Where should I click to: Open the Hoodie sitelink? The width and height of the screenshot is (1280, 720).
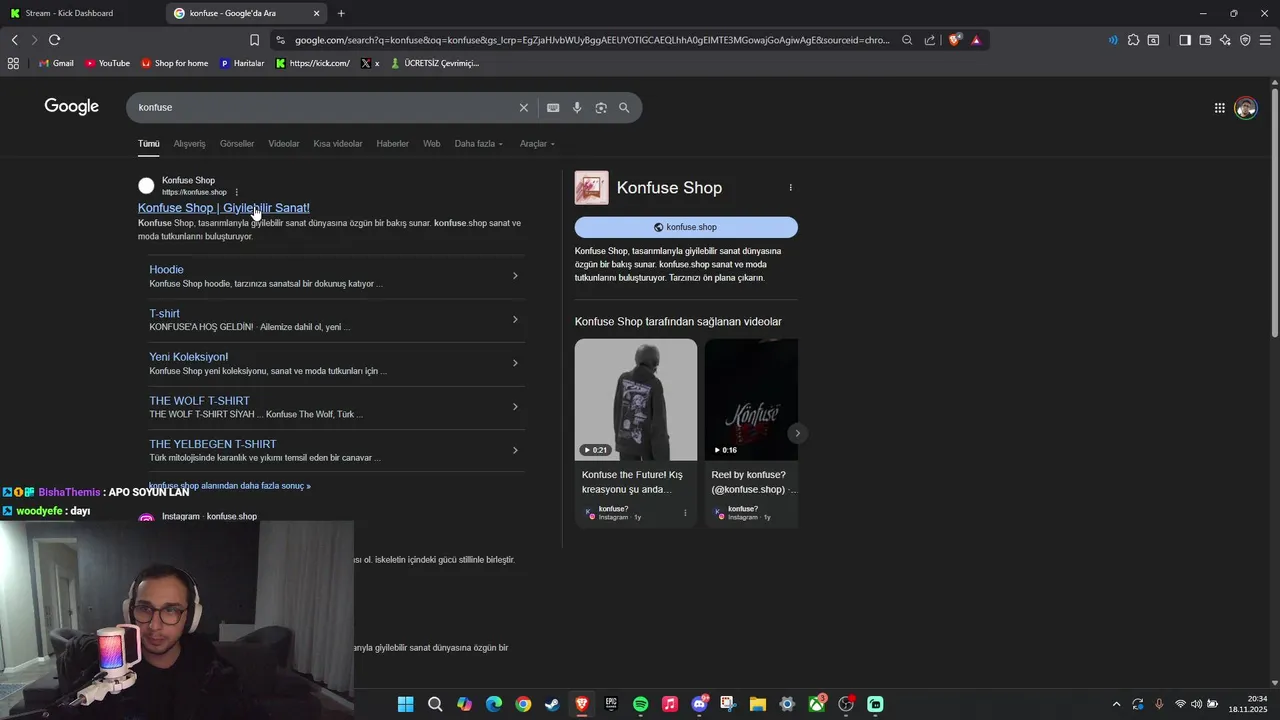tap(166, 270)
